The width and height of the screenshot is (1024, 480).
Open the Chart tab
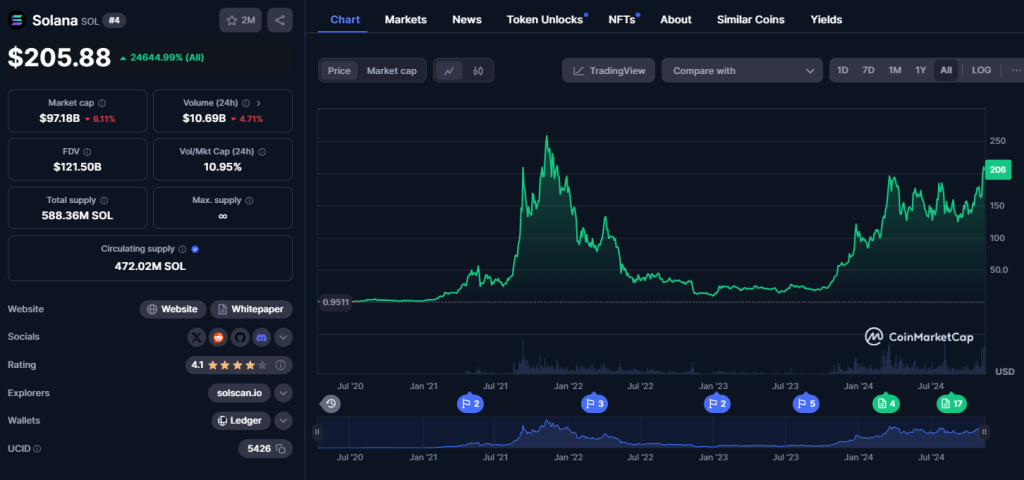[x=345, y=20]
